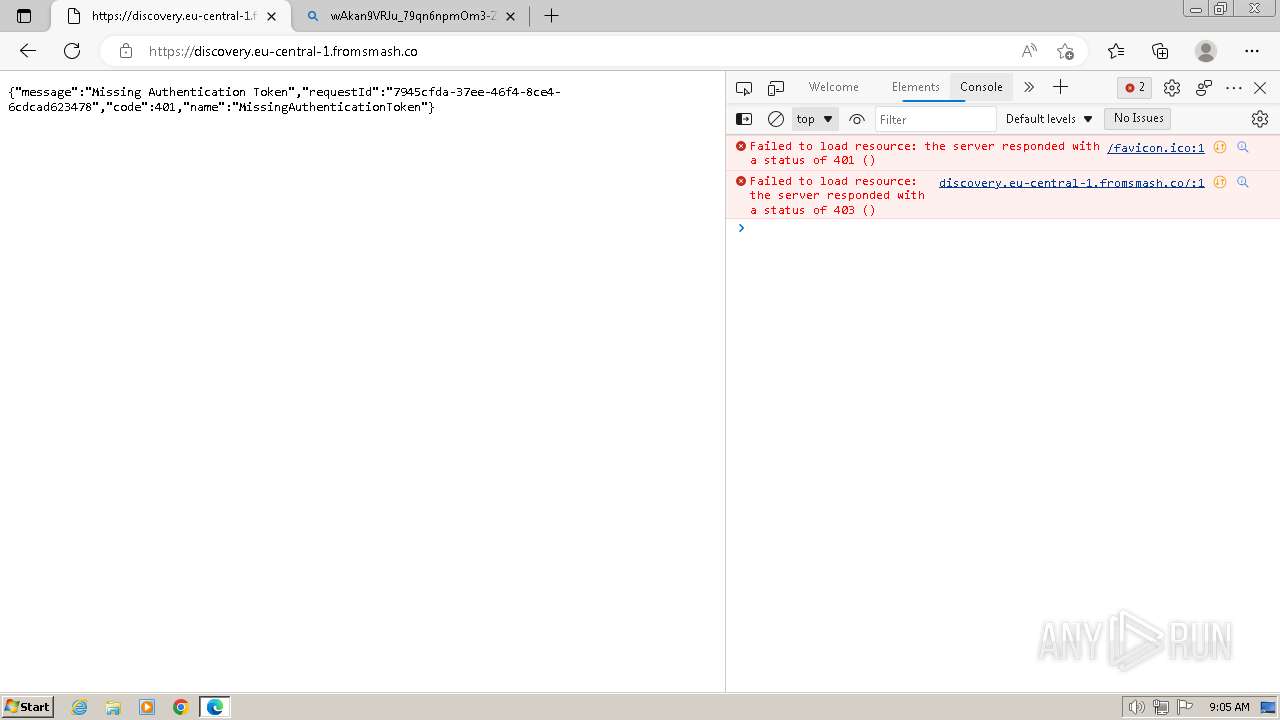Show more DevTools tabs chevron

click(1029, 87)
